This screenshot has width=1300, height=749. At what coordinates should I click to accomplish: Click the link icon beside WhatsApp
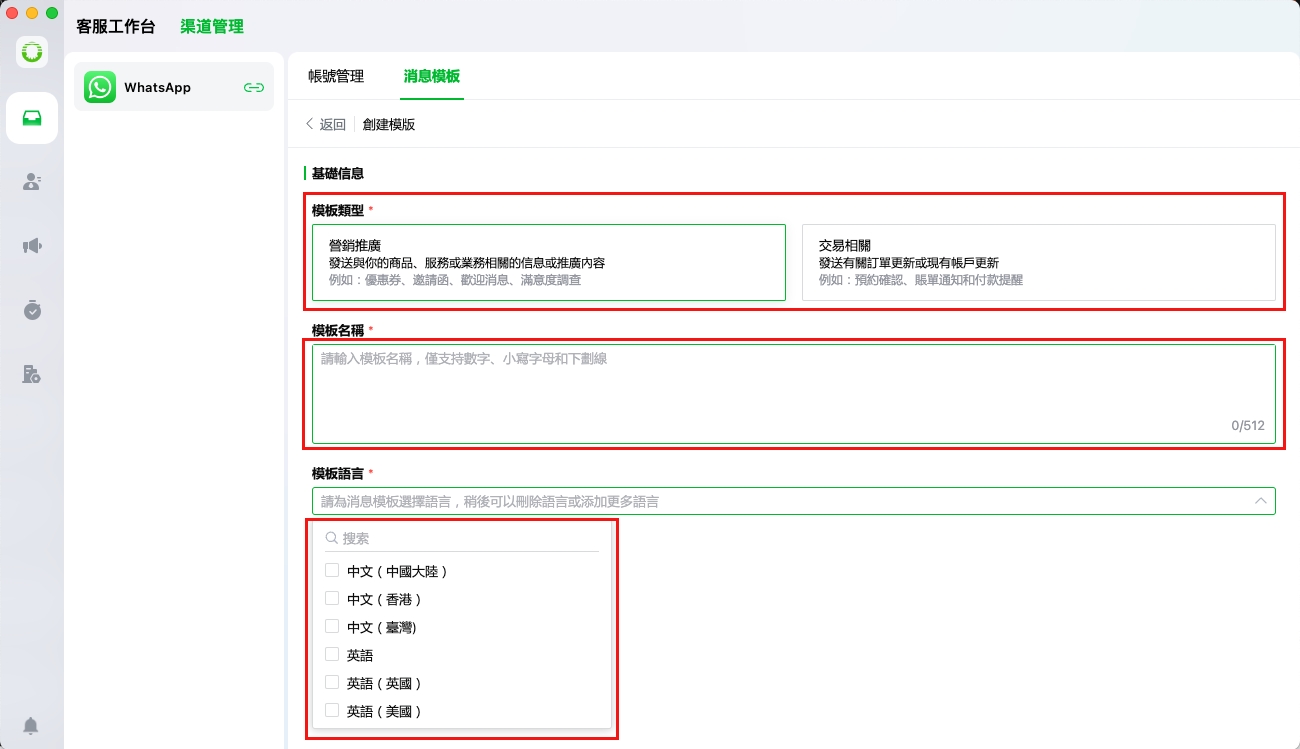pyautogui.click(x=254, y=88)
